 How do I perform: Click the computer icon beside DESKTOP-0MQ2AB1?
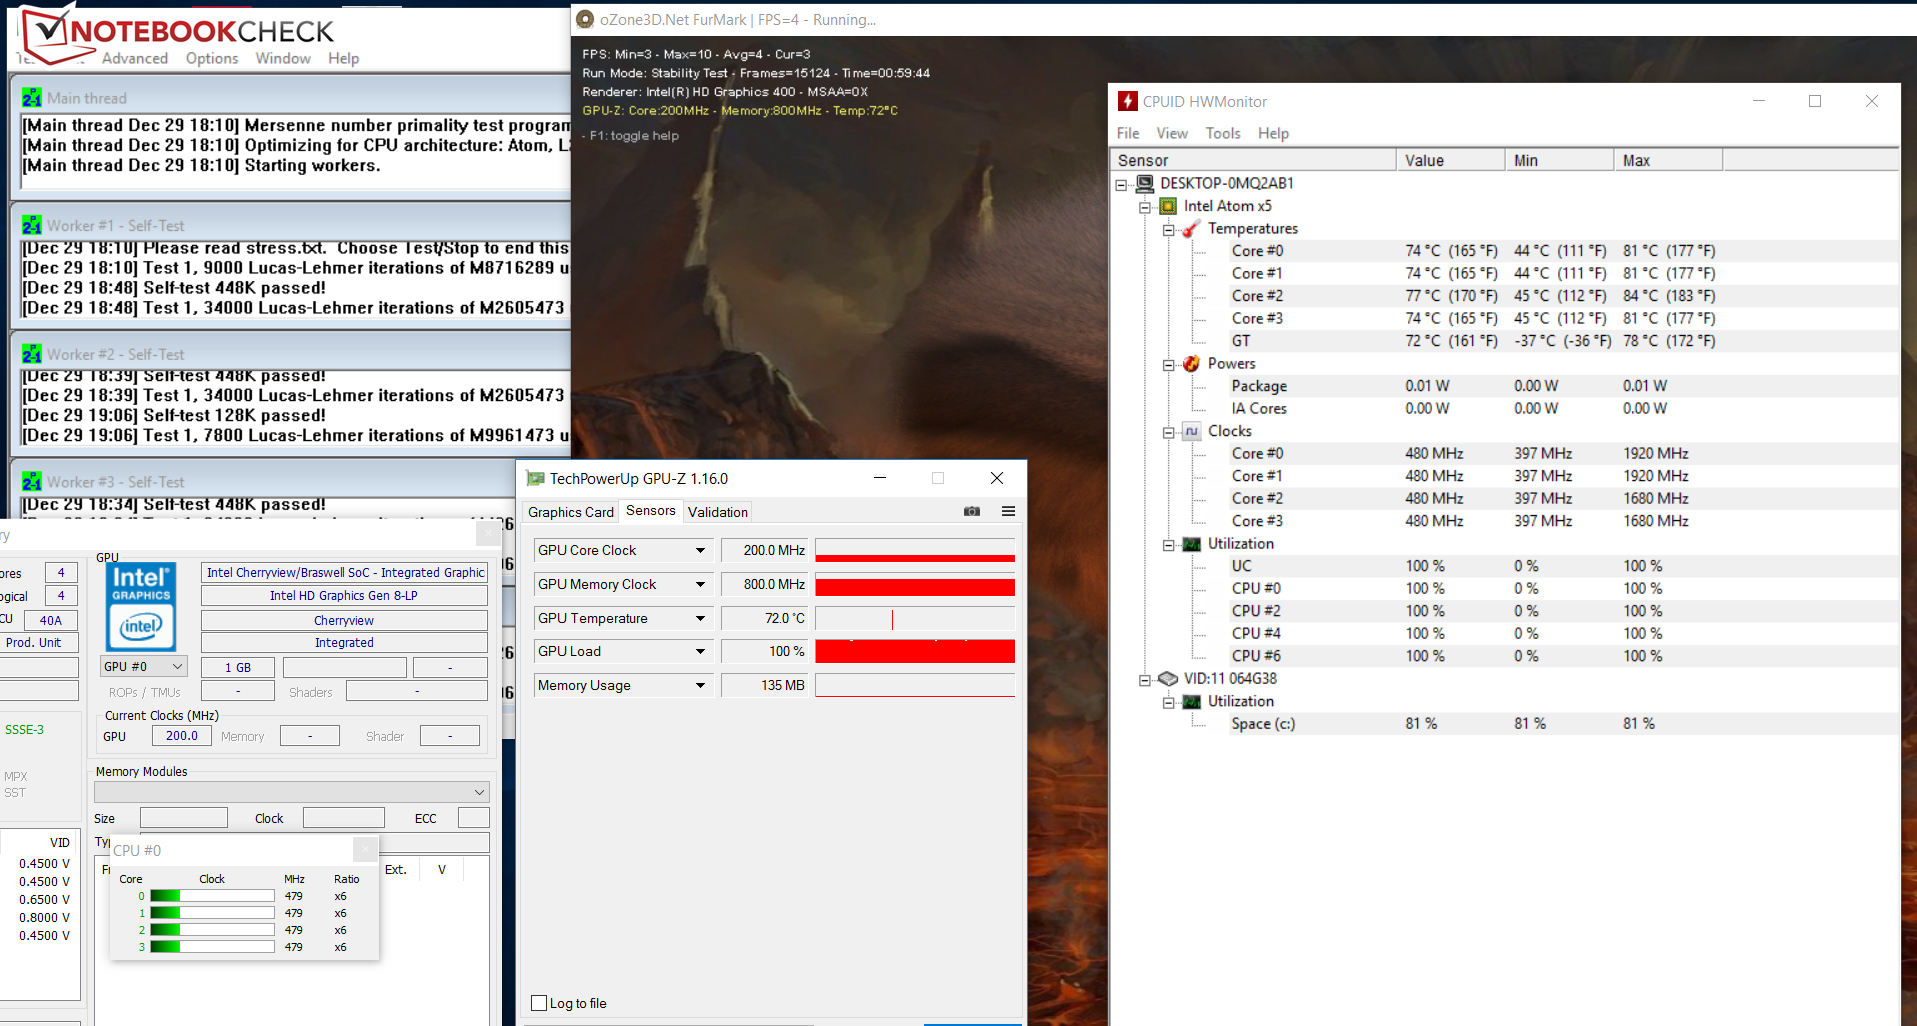[1145, 184]
